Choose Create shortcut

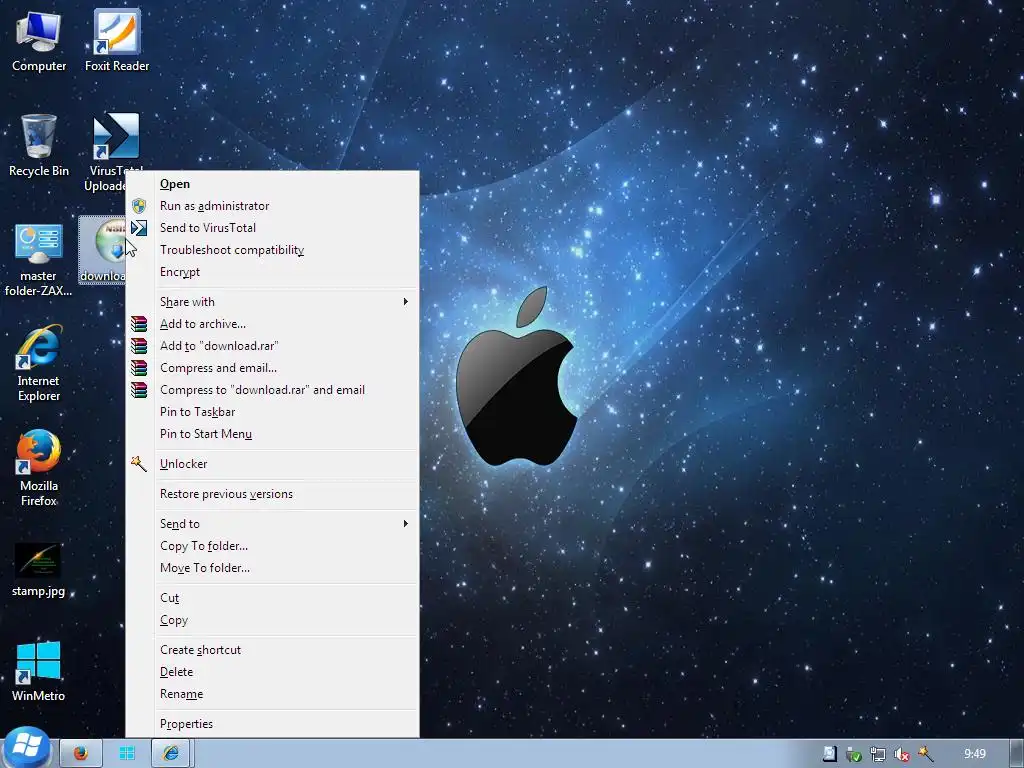click(x=272, y=650)
